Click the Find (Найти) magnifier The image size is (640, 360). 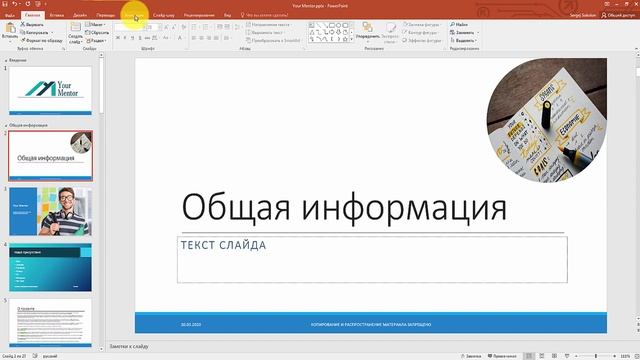point(459,24)
